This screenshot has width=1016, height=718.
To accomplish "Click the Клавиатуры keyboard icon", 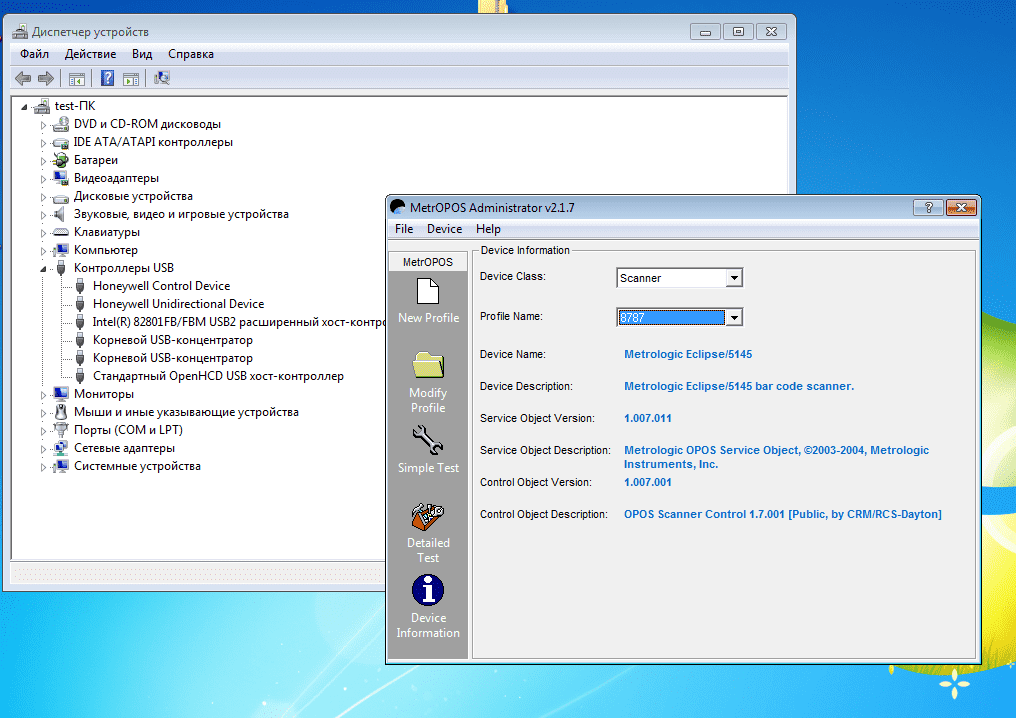I will click(61, 232).
